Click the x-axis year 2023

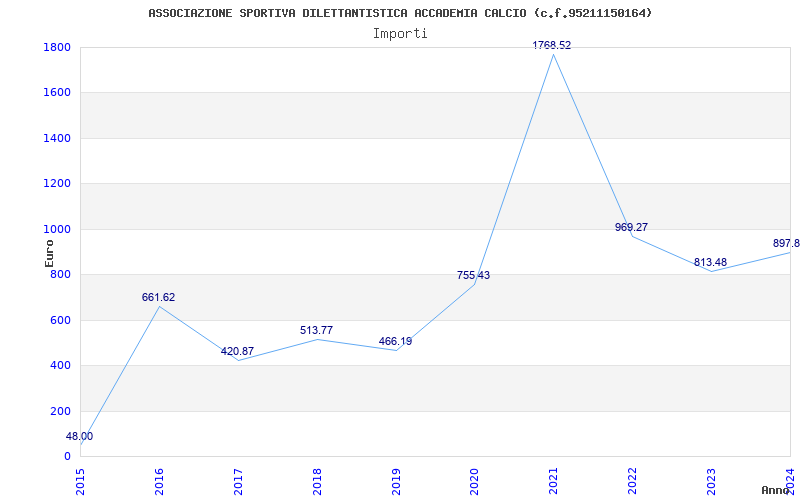[711, 481]
